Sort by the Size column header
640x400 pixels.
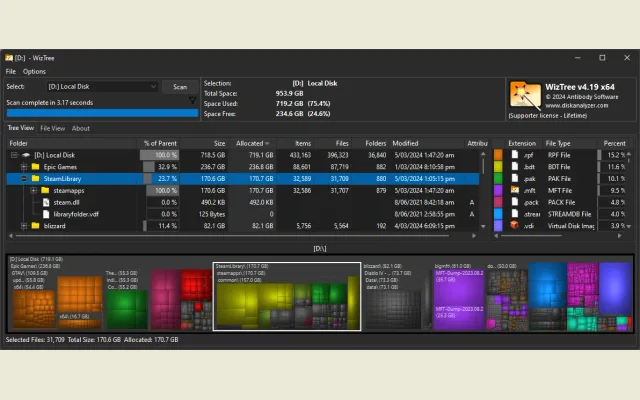click(x=203, y=143)
